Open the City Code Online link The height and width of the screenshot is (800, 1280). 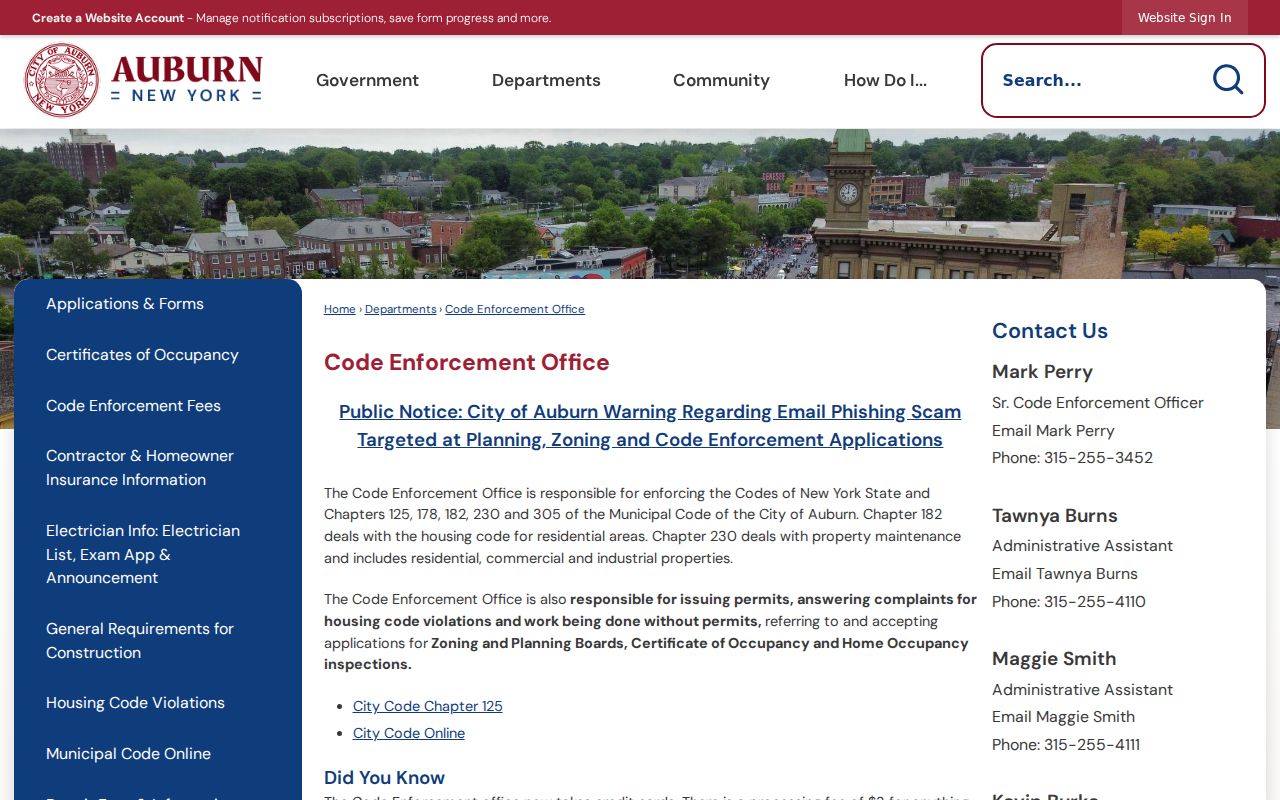click(x=409, y=733)
